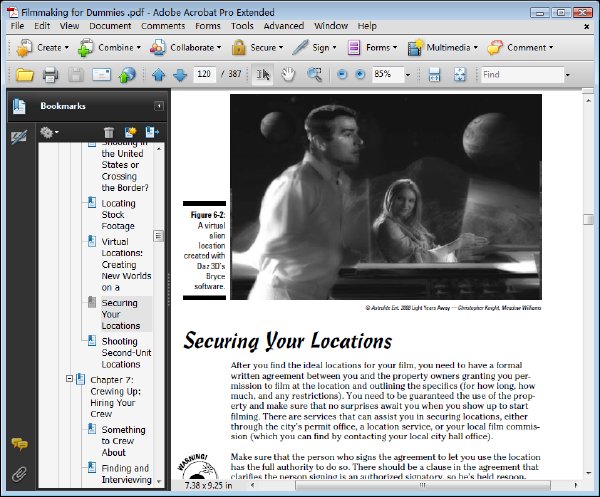
Task: Click inside the Find search box
Action: click(x=522, y=75)
